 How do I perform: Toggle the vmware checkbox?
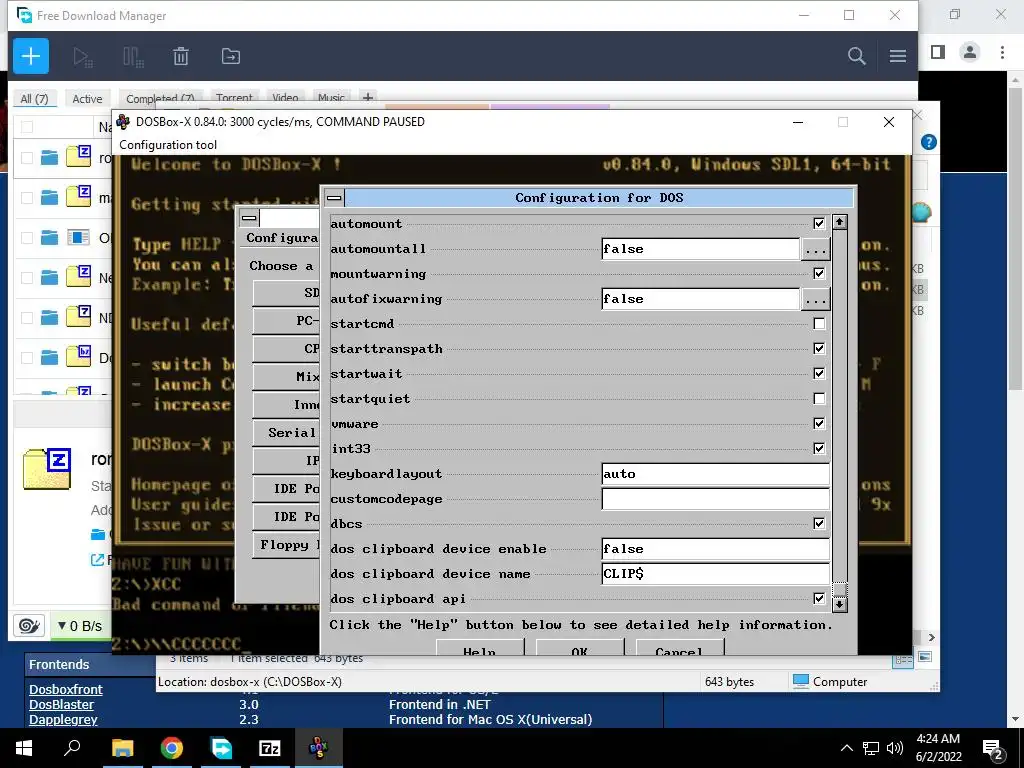point(819,423)
